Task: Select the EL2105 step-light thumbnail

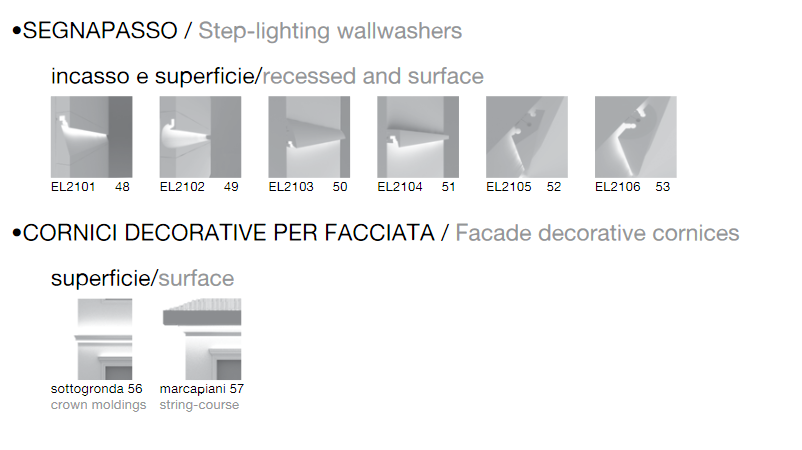Action: click(527, 137)
